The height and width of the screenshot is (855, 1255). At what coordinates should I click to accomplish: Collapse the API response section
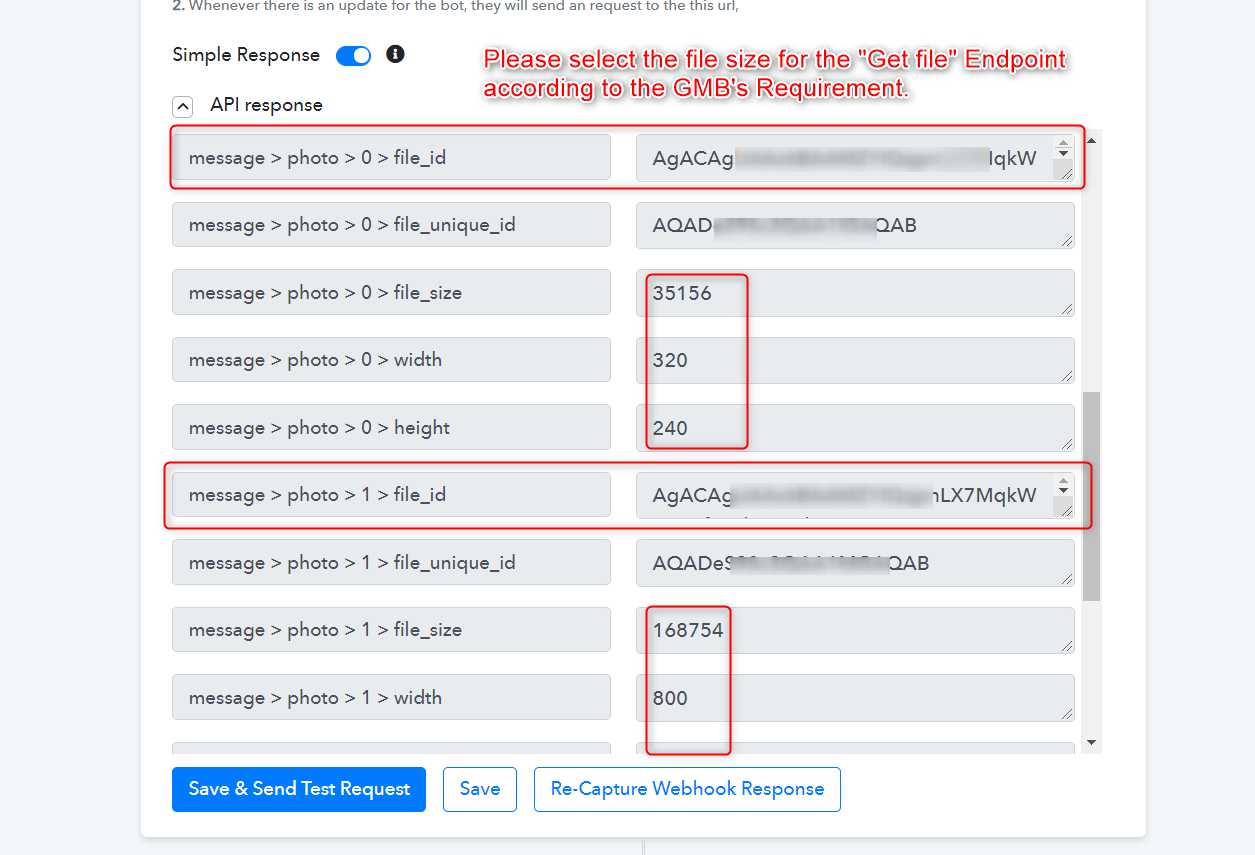tap(183, 106)
